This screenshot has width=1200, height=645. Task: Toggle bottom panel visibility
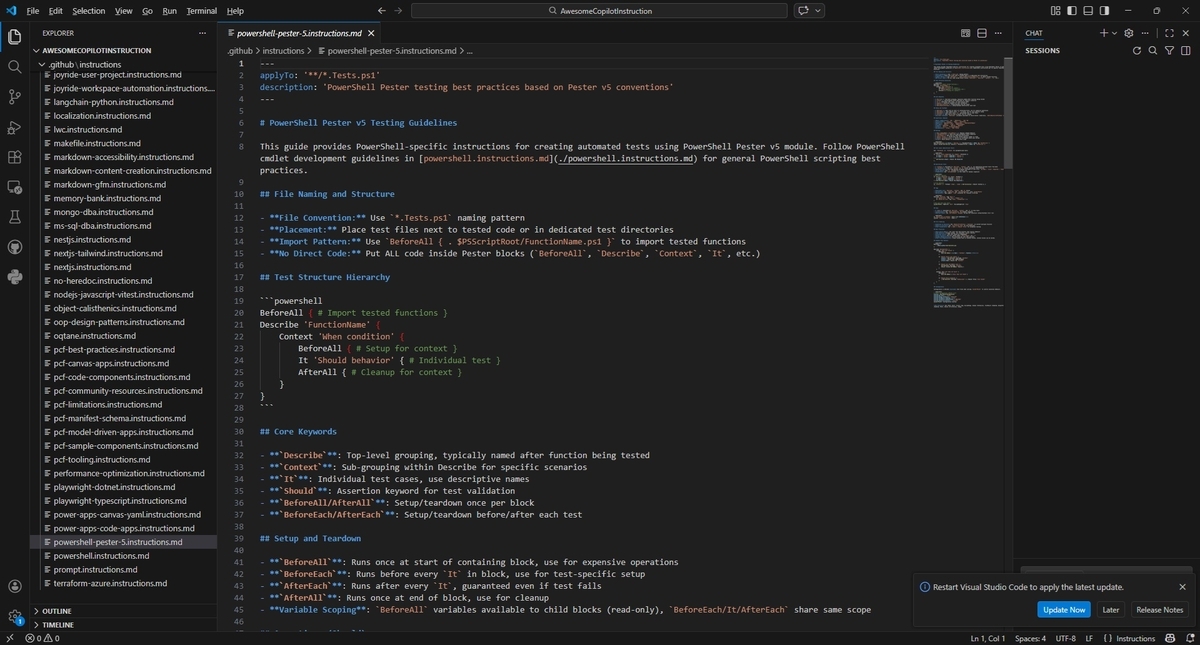click(1089, 11)
